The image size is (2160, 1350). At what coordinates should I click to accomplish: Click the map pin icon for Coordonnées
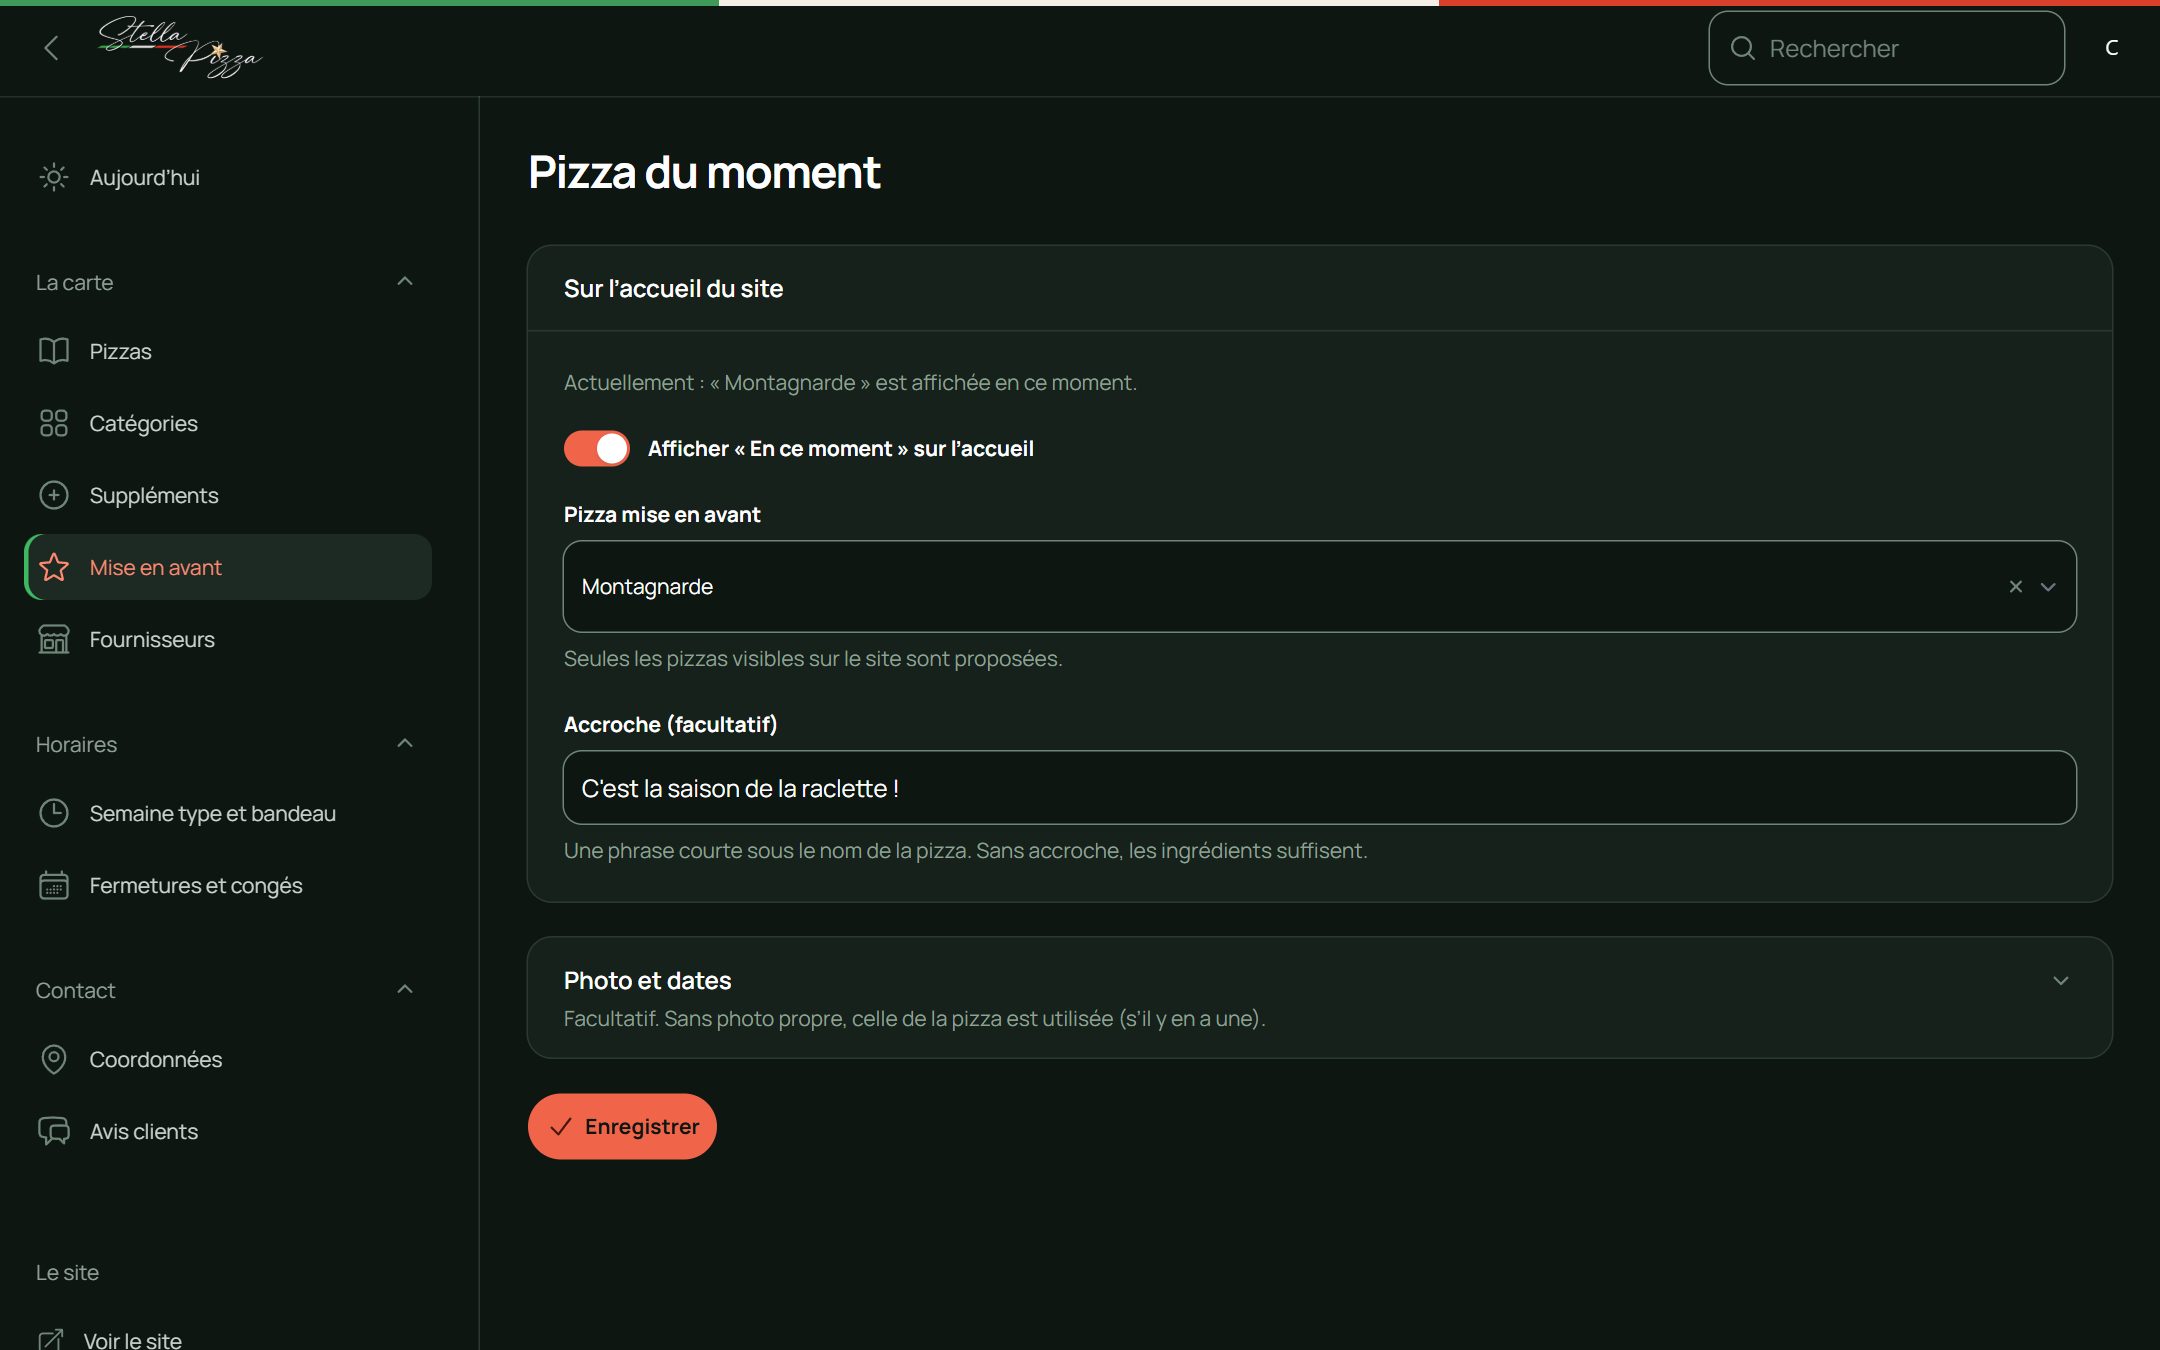pyautogui.click(x=54, y=1059)
